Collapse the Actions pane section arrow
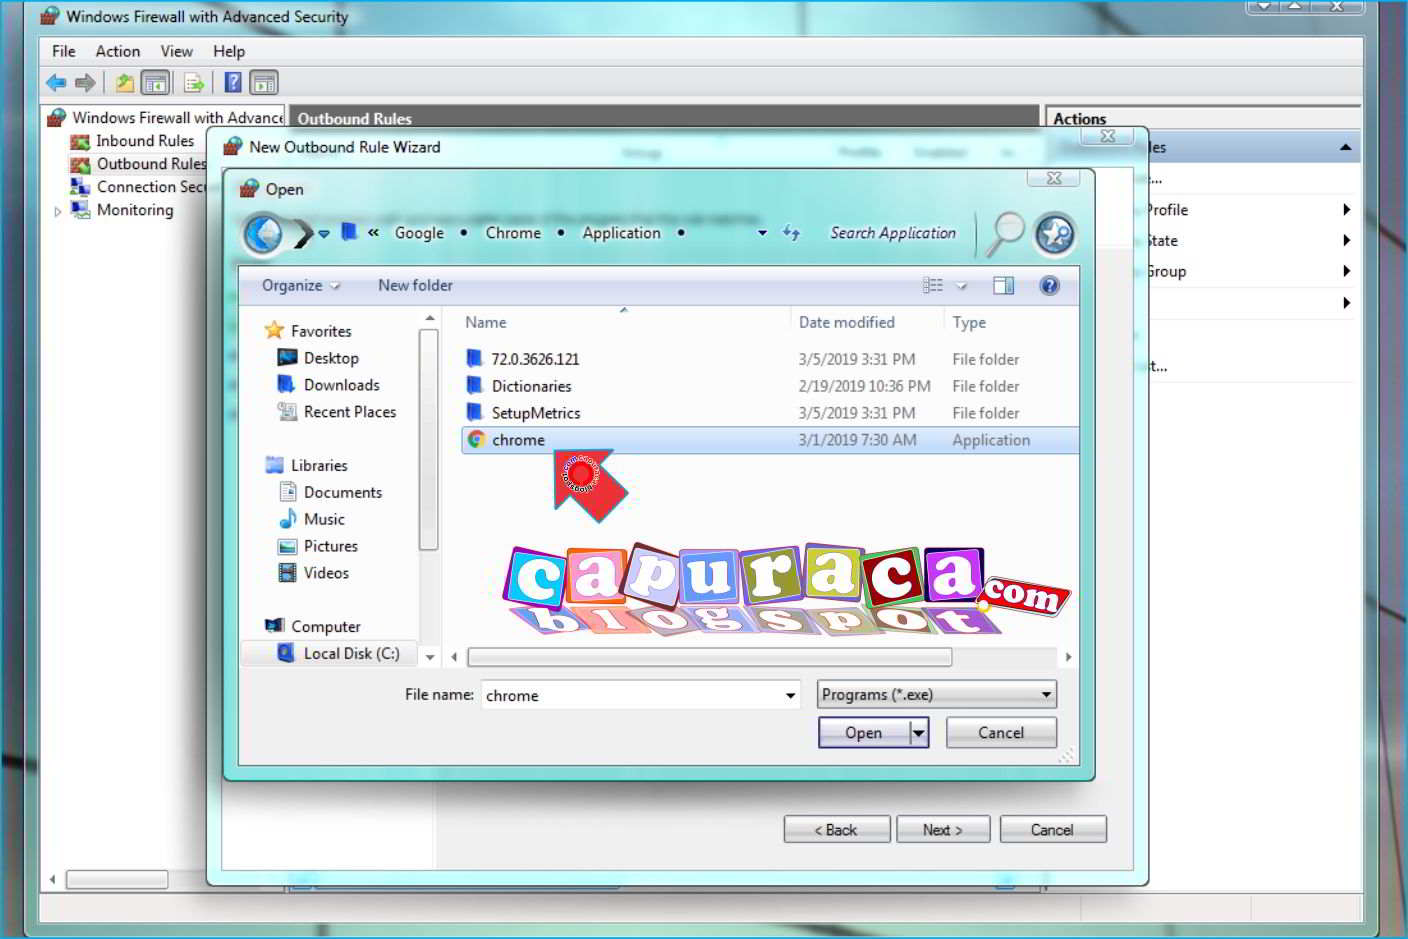 (1345, 147)
